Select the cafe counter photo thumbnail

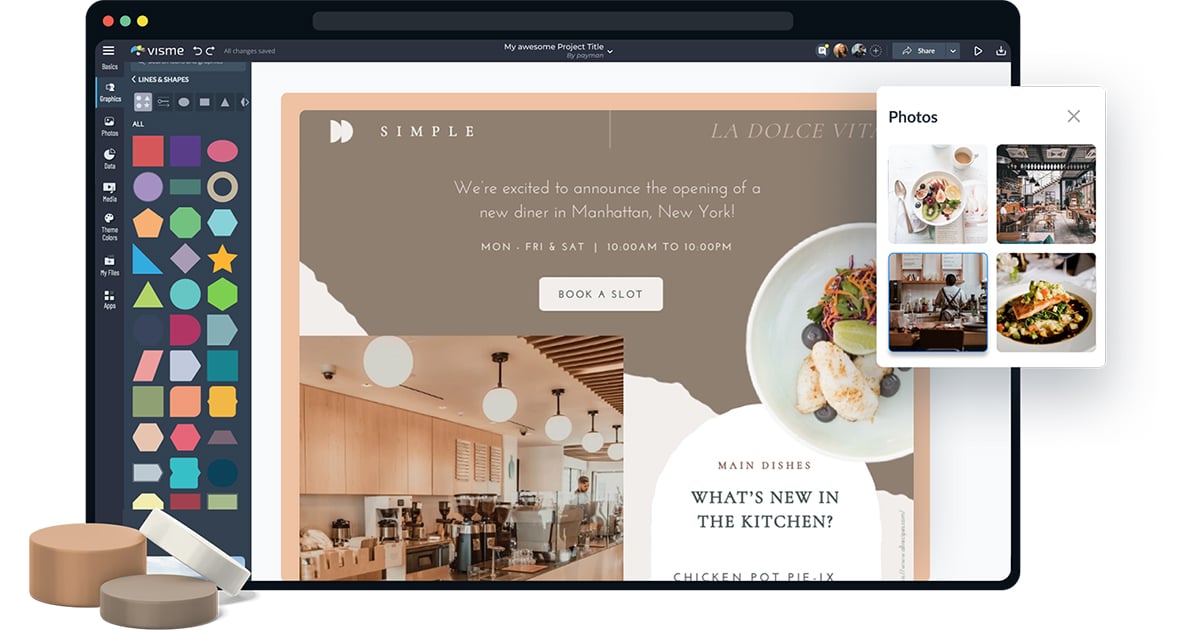point(938,302)
